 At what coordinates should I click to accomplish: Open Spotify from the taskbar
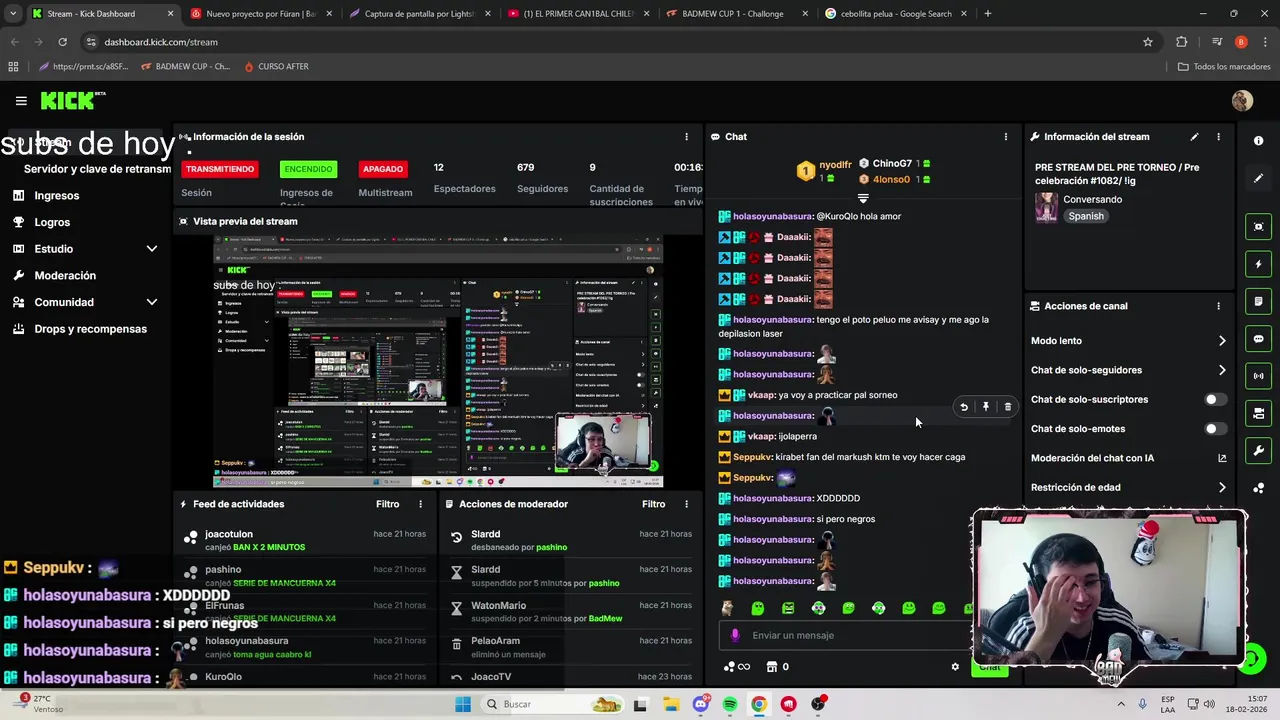click(x=730, y=704)
